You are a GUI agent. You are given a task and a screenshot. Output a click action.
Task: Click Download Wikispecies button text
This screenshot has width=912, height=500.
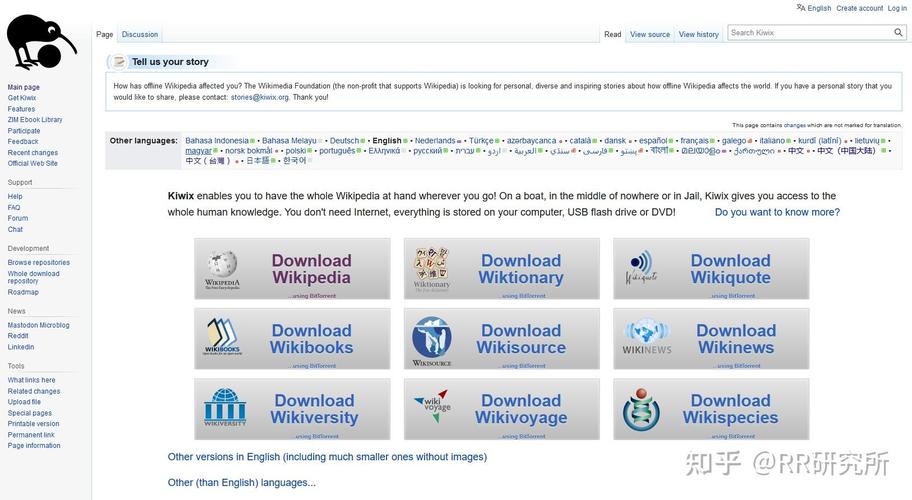pyautogui.click(x=731, y=409)
